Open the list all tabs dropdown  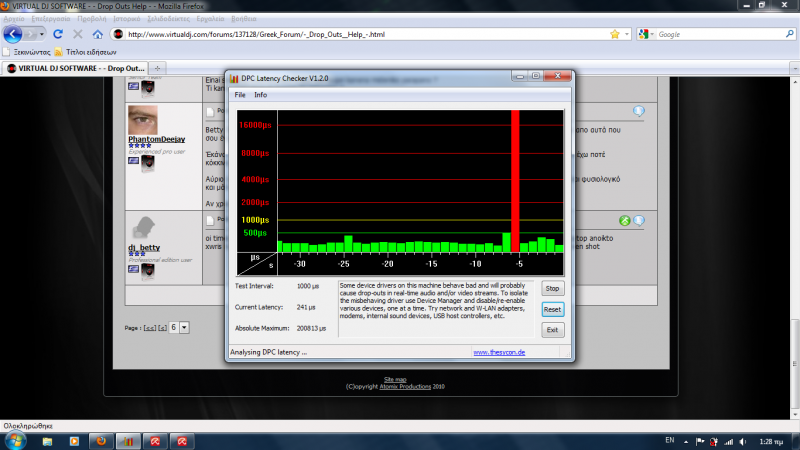(x=795, y=68)
